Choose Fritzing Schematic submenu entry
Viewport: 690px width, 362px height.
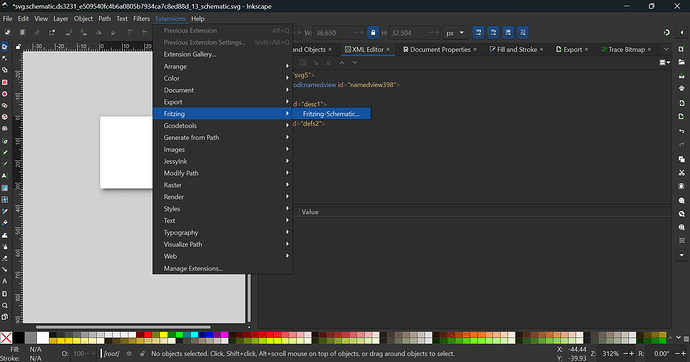coord(331,114)
